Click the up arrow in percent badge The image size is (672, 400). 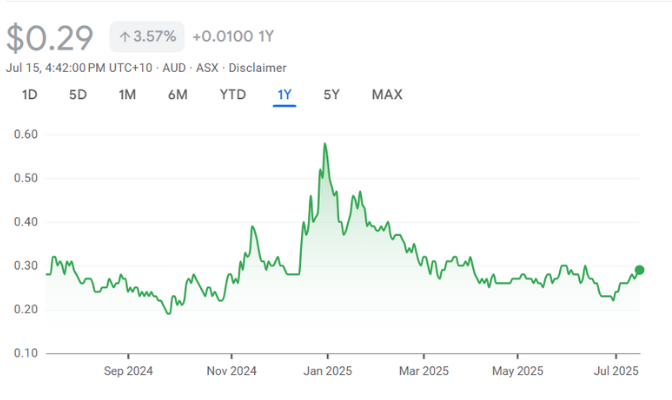click(x=124, y=37)
